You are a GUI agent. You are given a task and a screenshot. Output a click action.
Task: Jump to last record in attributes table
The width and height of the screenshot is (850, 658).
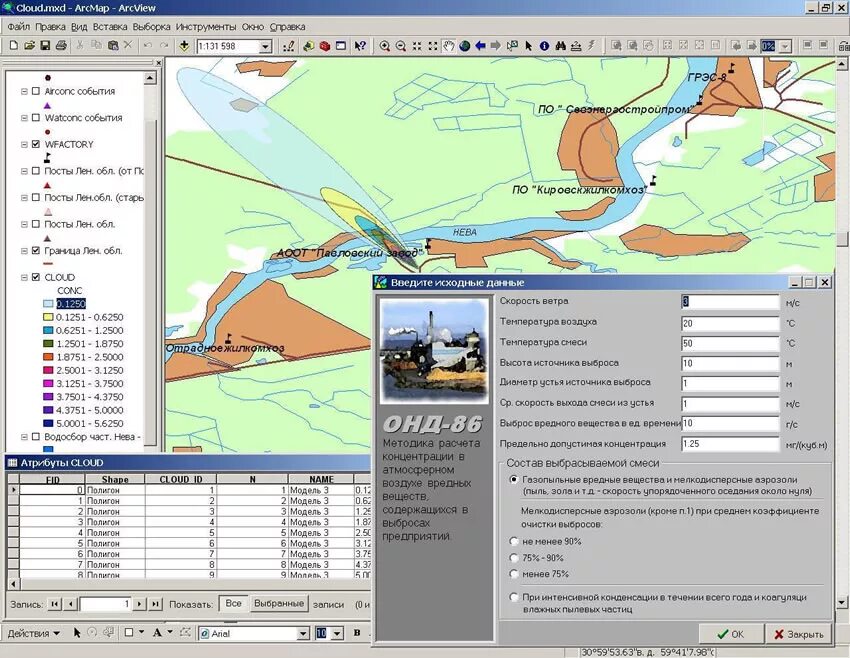point(156,604)
